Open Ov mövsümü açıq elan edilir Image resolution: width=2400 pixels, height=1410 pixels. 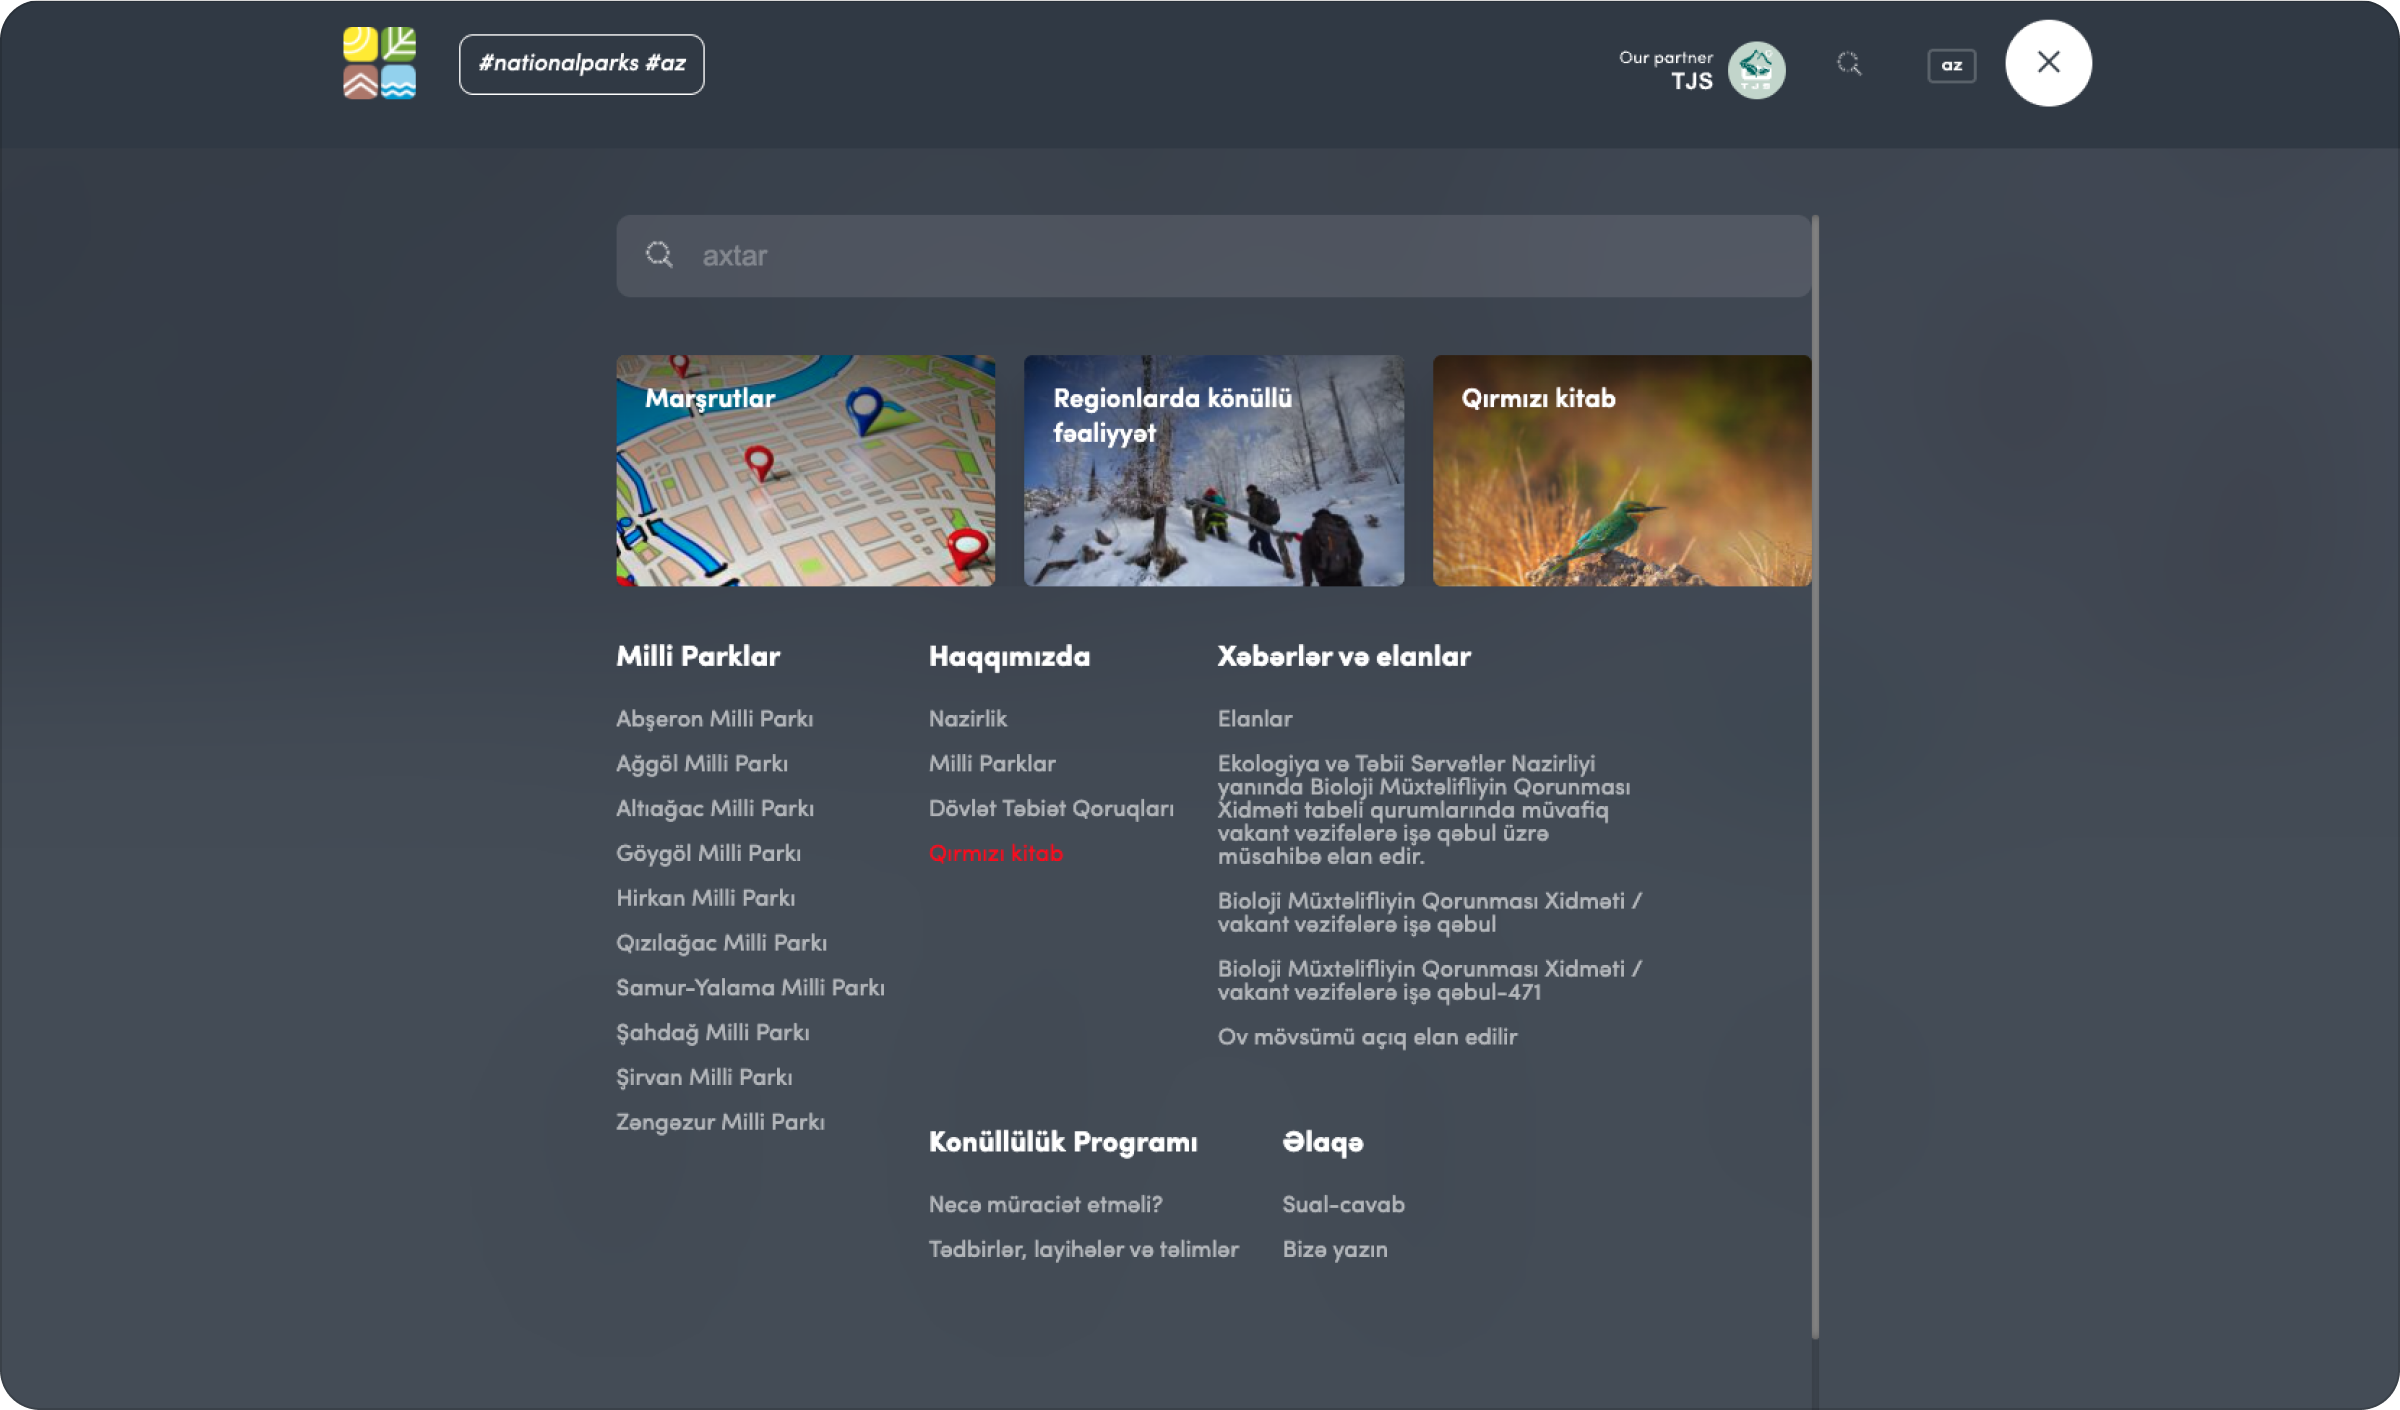pos(1366,1037)
